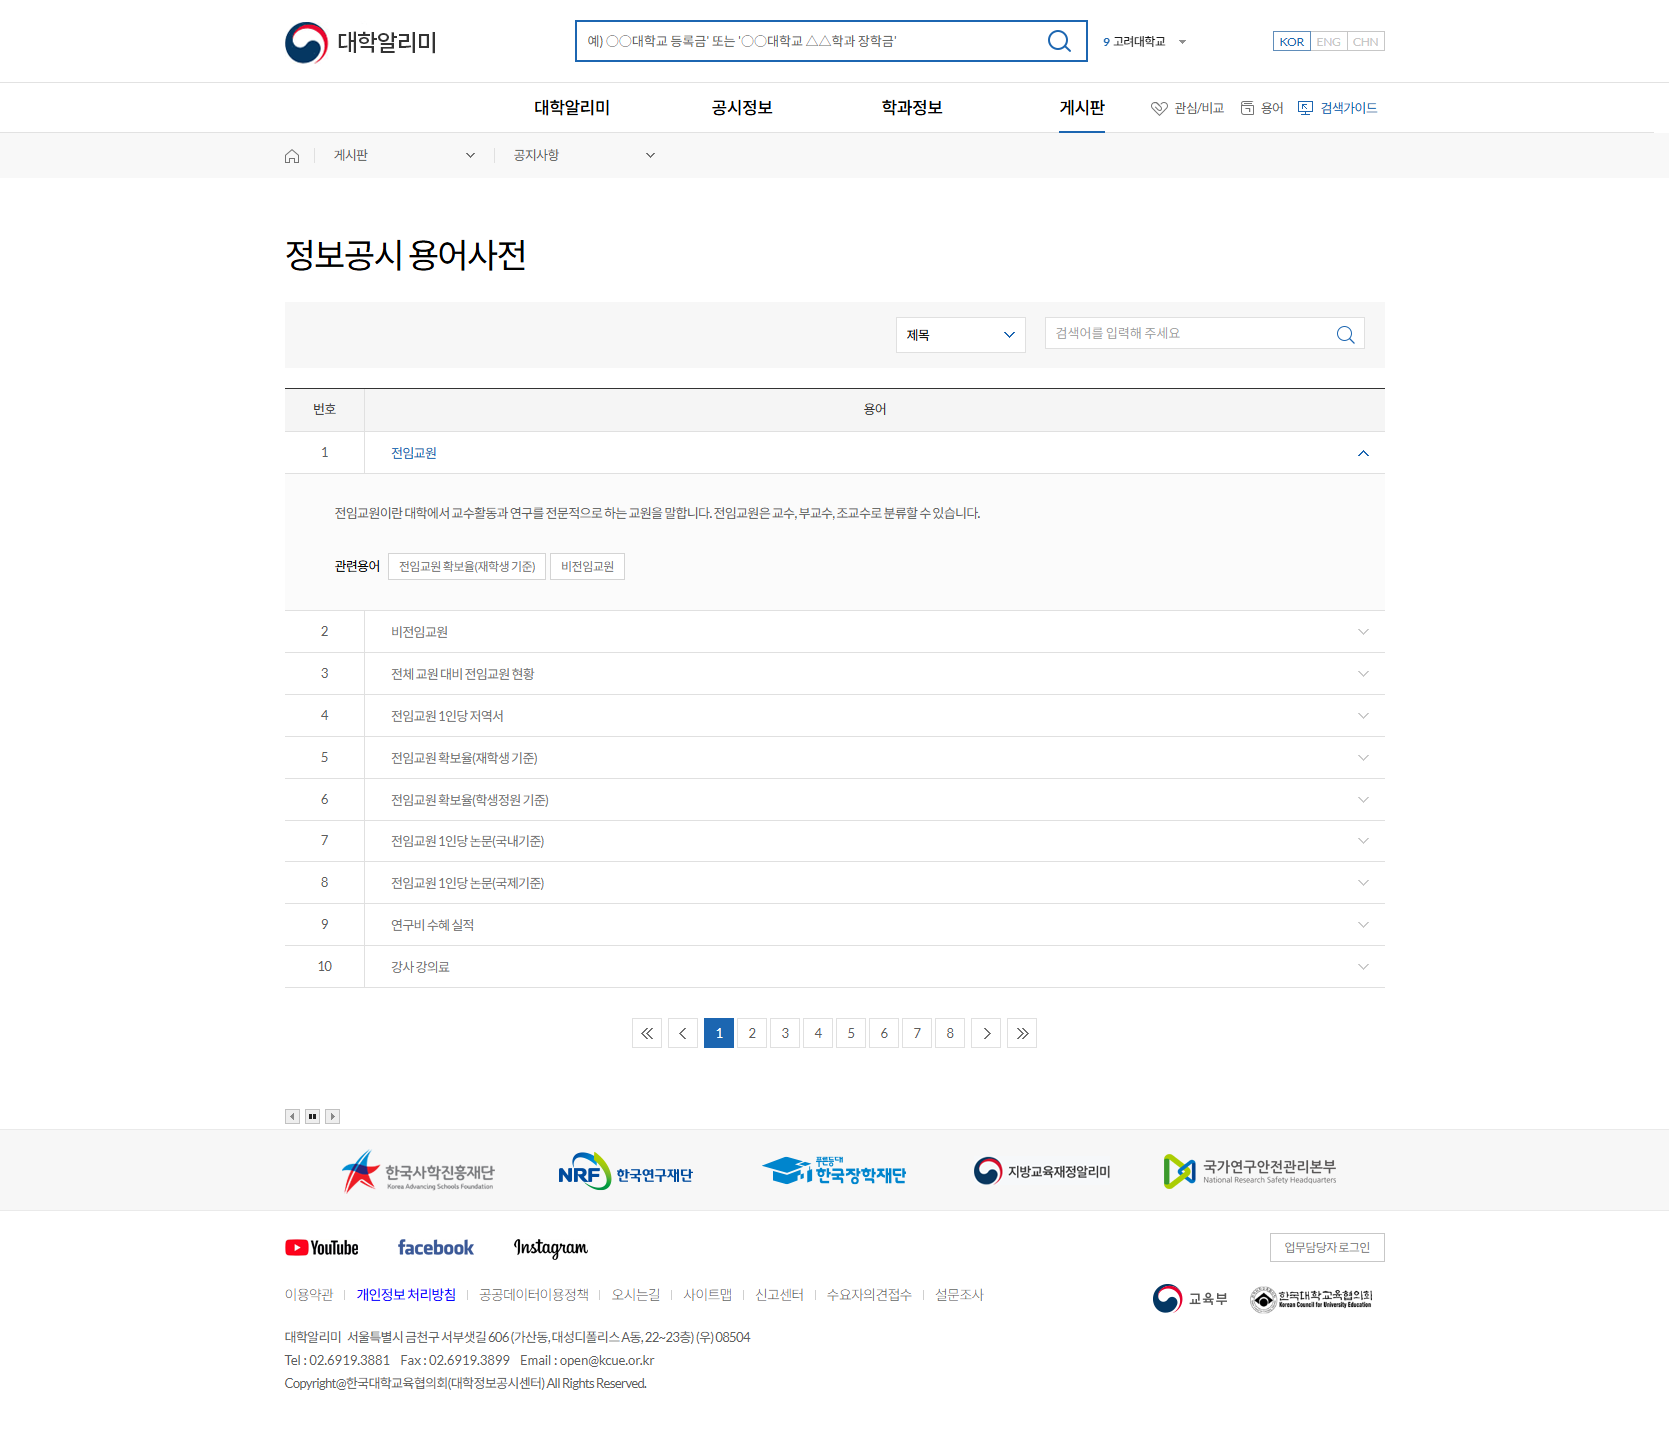Click the glossary search input field

pos(1190,334)
